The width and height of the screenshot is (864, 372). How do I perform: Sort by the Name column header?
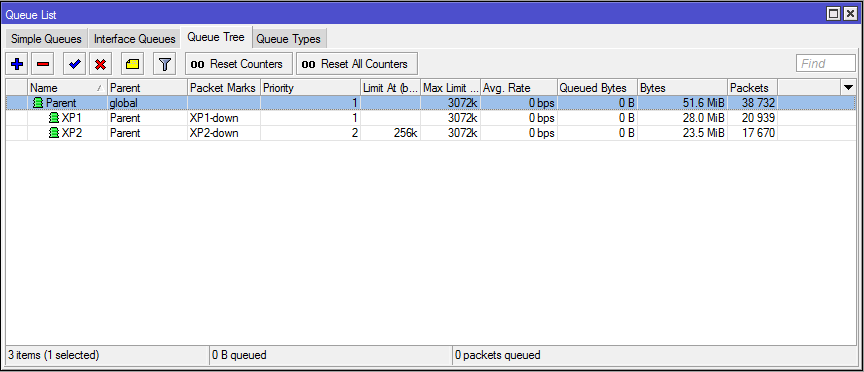point(67,88)
